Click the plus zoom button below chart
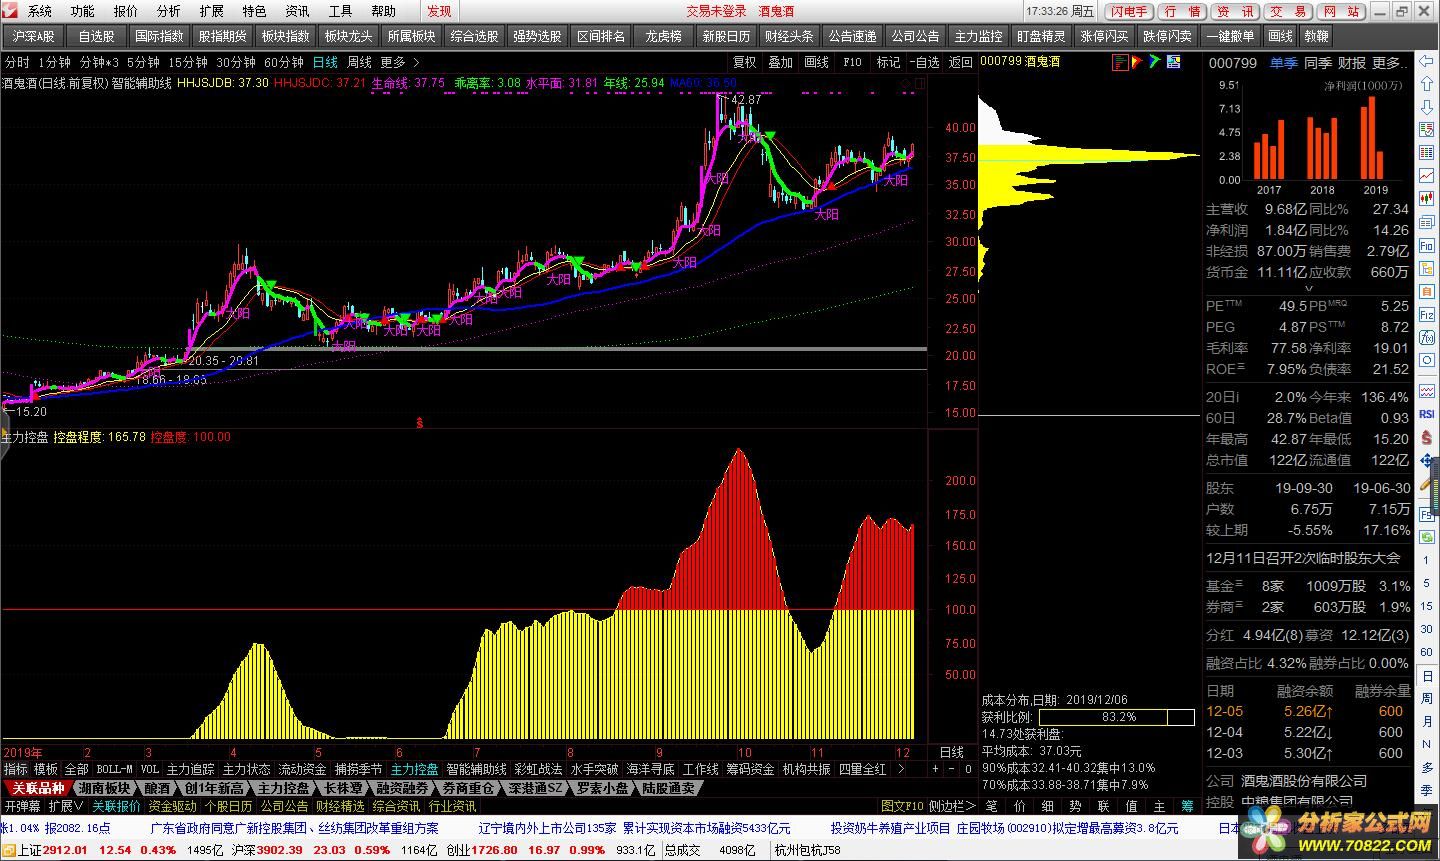 (x=936, y=770)
